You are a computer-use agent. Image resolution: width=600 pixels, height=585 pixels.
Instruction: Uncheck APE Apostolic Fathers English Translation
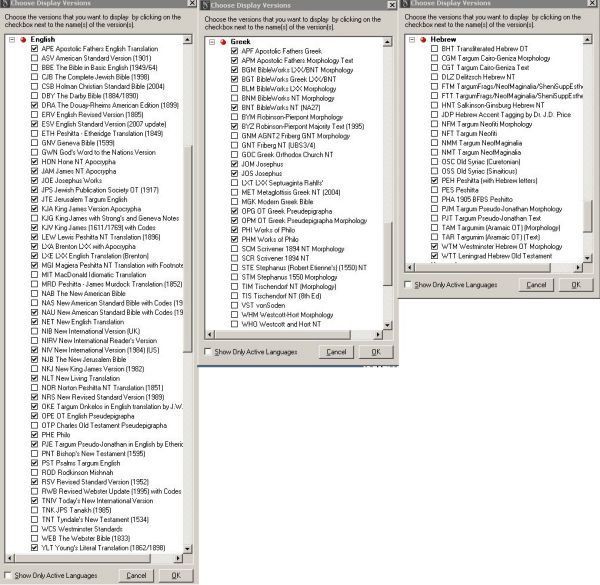point(34,49)
